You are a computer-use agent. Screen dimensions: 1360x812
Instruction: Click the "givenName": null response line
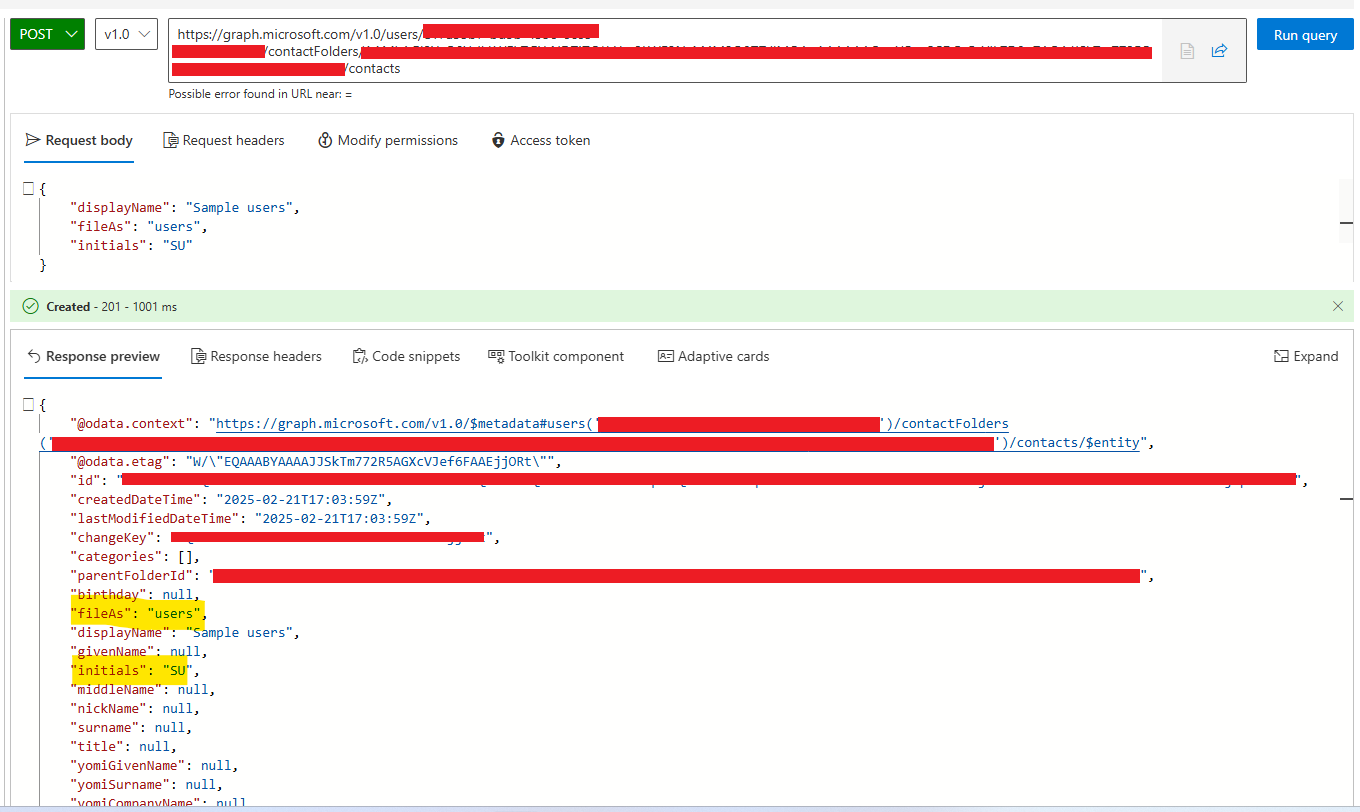139,651
